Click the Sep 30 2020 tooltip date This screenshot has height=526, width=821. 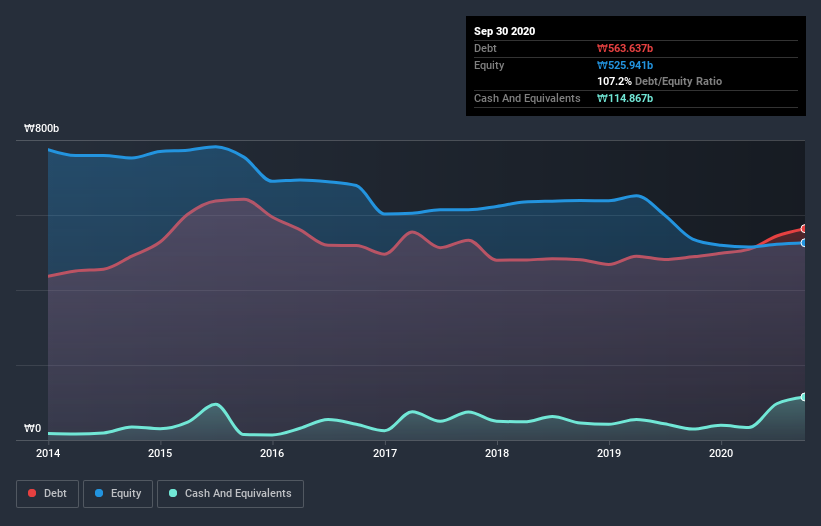coord(505,31)
